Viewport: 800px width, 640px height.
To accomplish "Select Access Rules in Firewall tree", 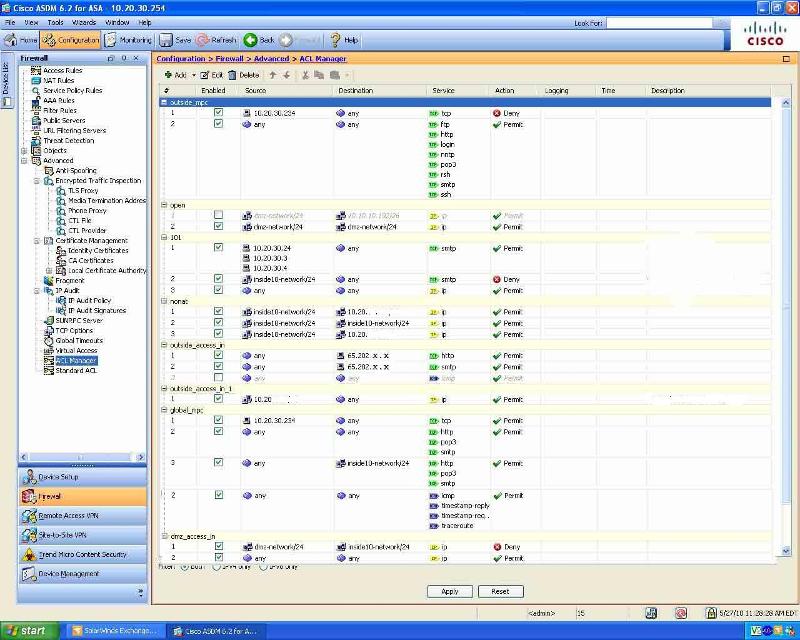I will click(62, 70).
